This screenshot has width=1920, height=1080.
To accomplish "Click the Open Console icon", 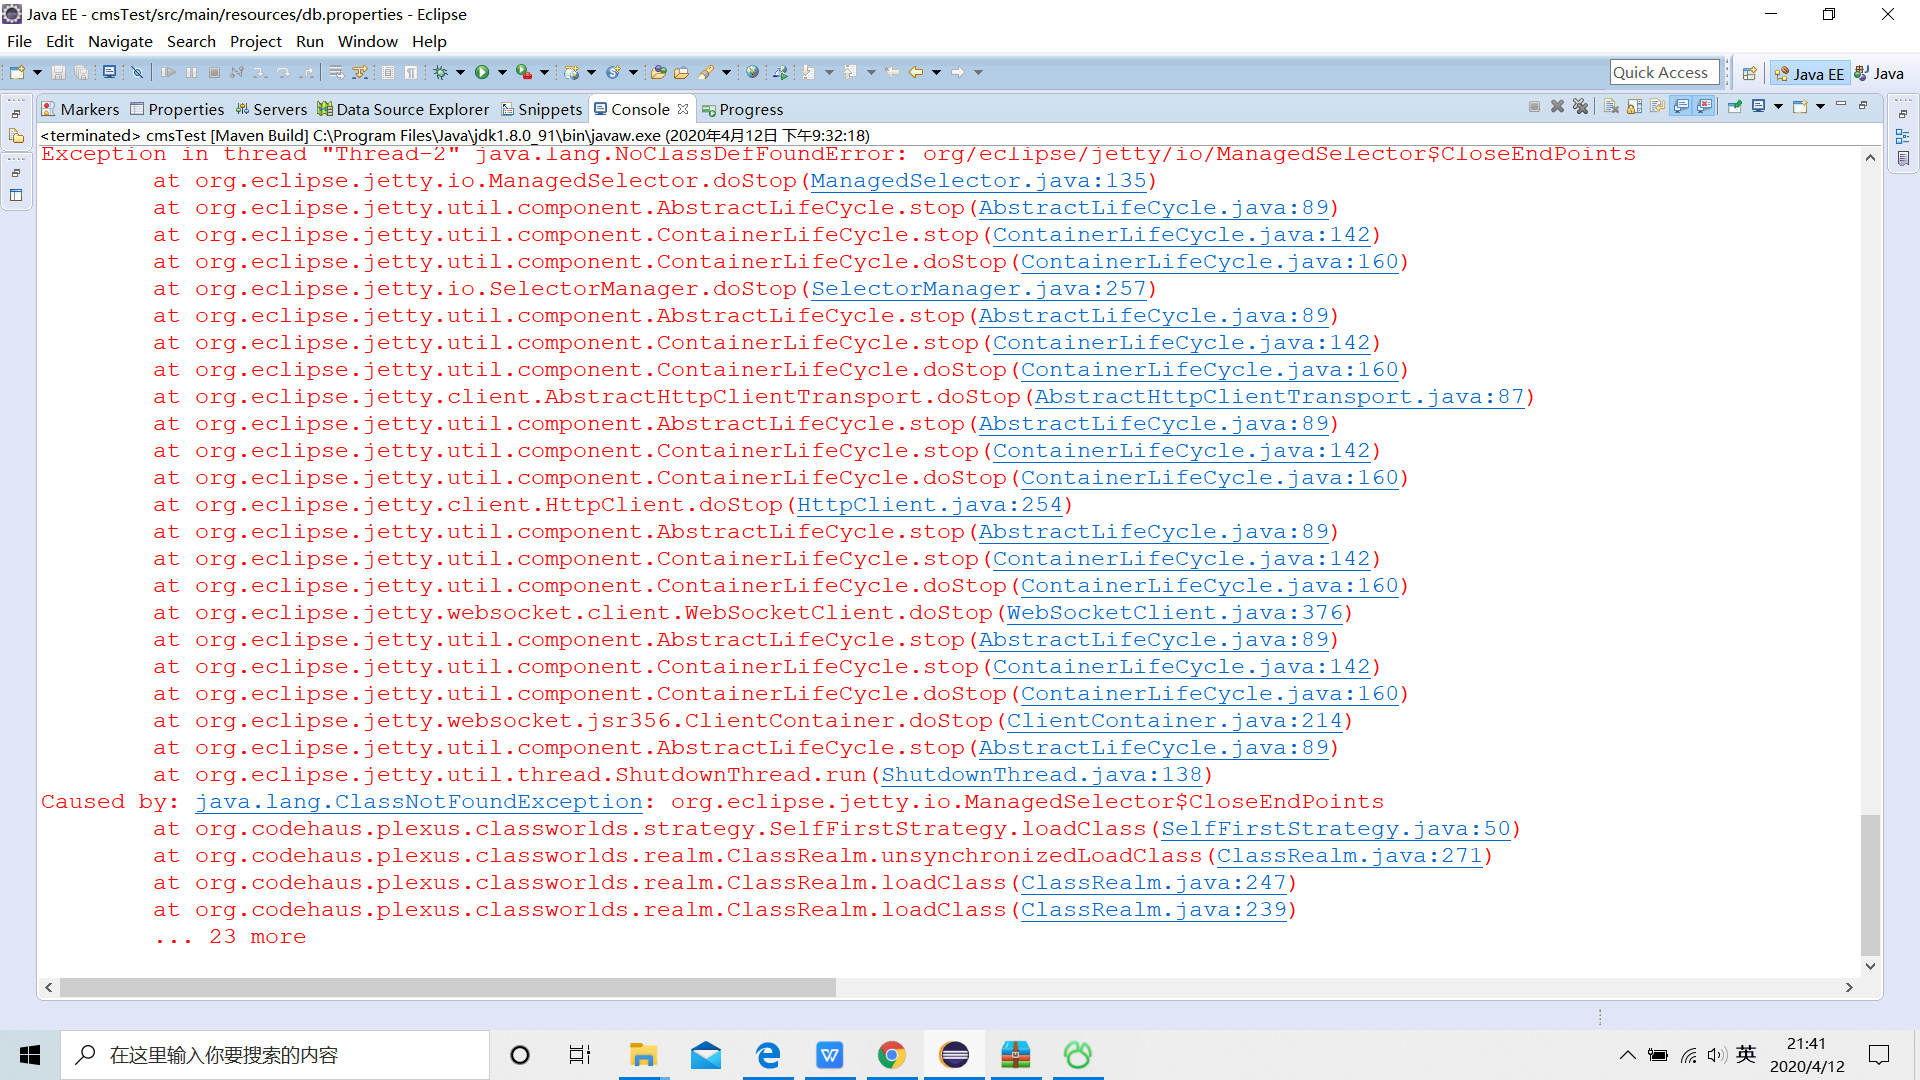I will [x=1800, y=106].
